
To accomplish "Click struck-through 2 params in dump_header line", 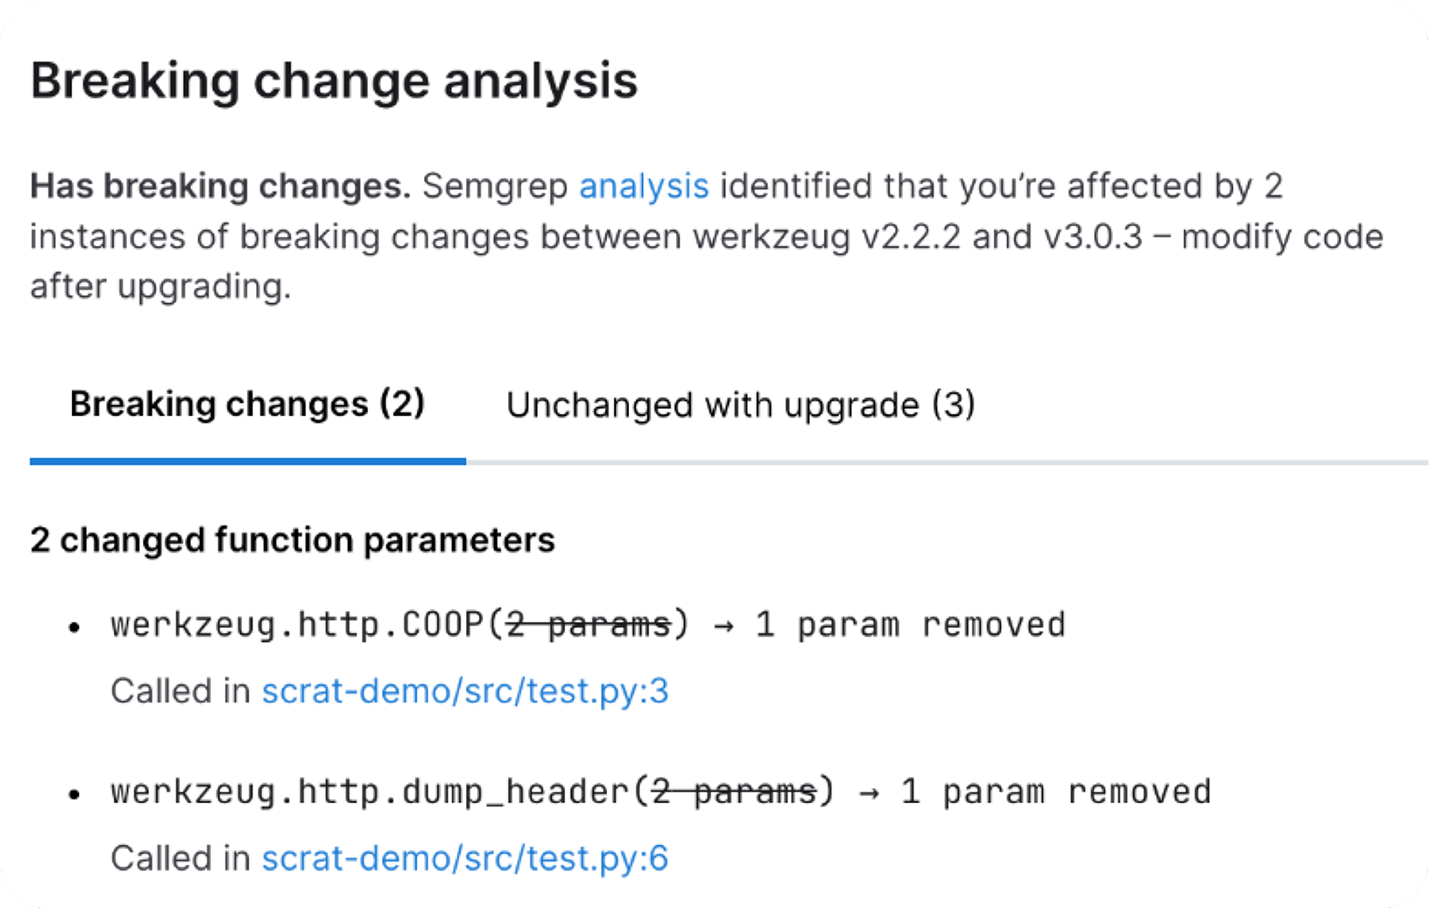I will [x=733, y=792].
